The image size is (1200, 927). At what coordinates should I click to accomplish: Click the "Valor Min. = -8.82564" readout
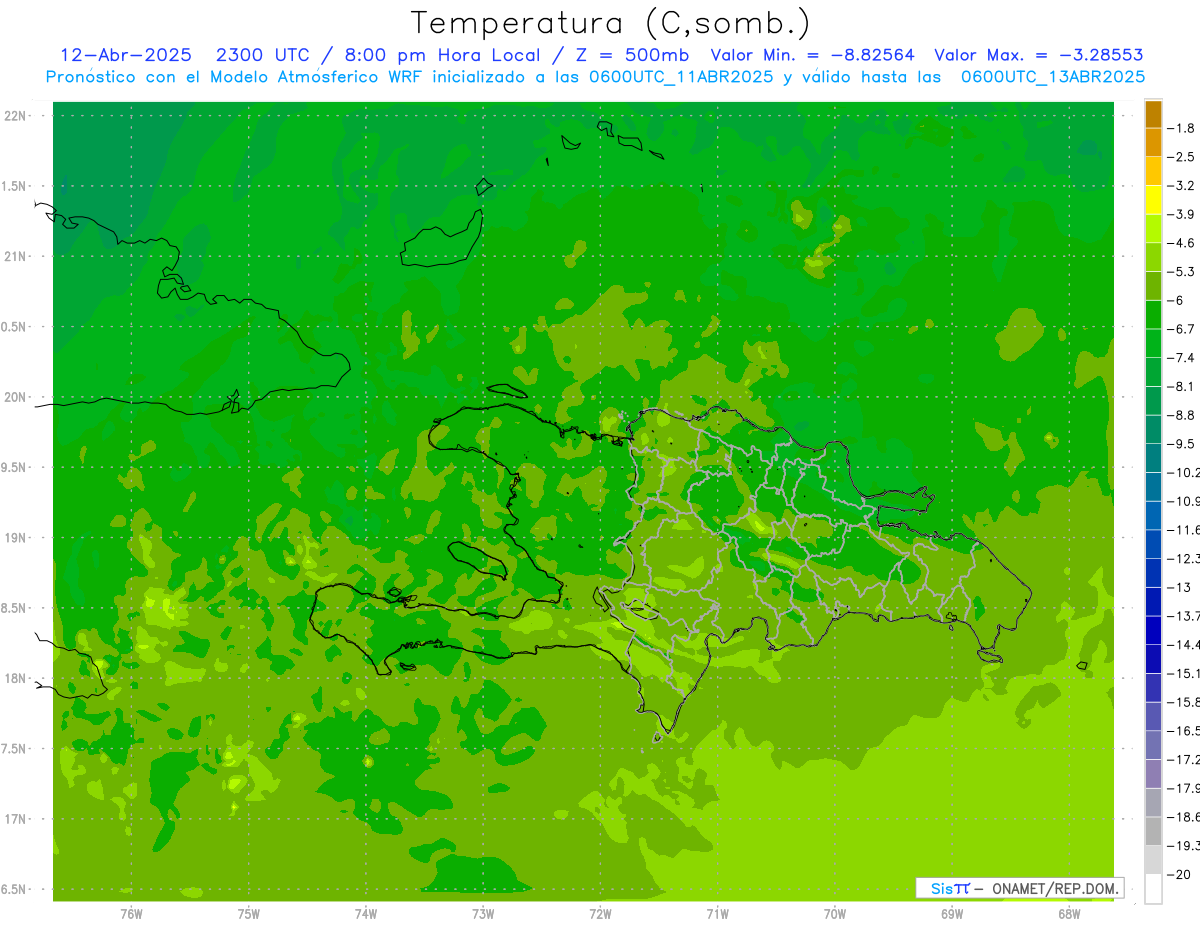(x=813, y=55)
